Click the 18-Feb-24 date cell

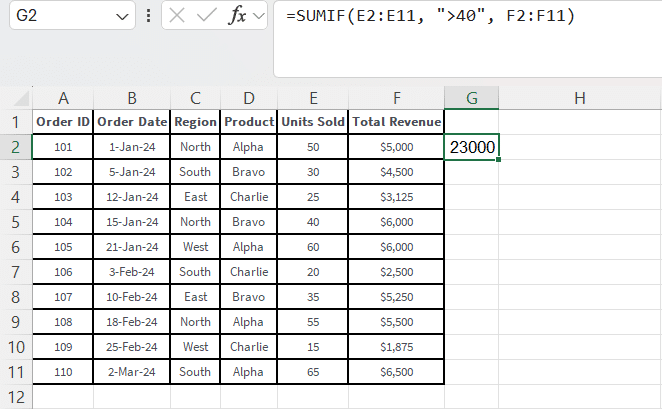pos(132,322)
